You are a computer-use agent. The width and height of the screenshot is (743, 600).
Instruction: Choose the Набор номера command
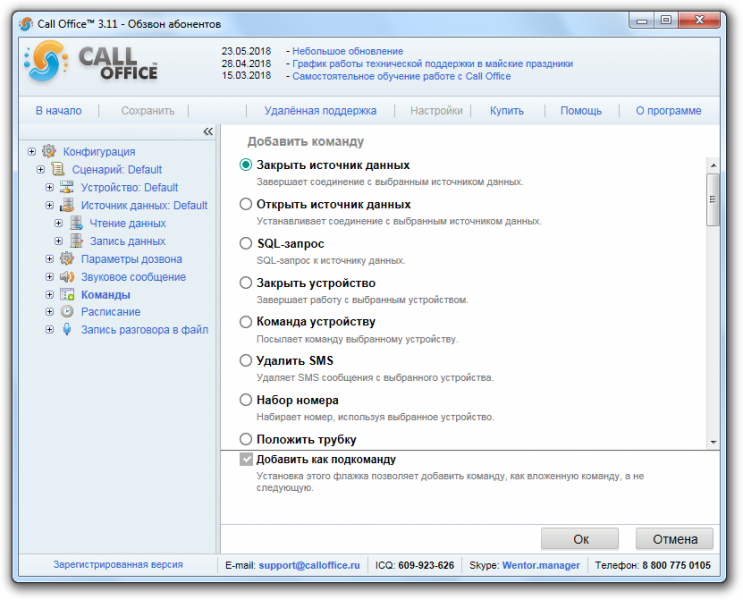[245, 400]
